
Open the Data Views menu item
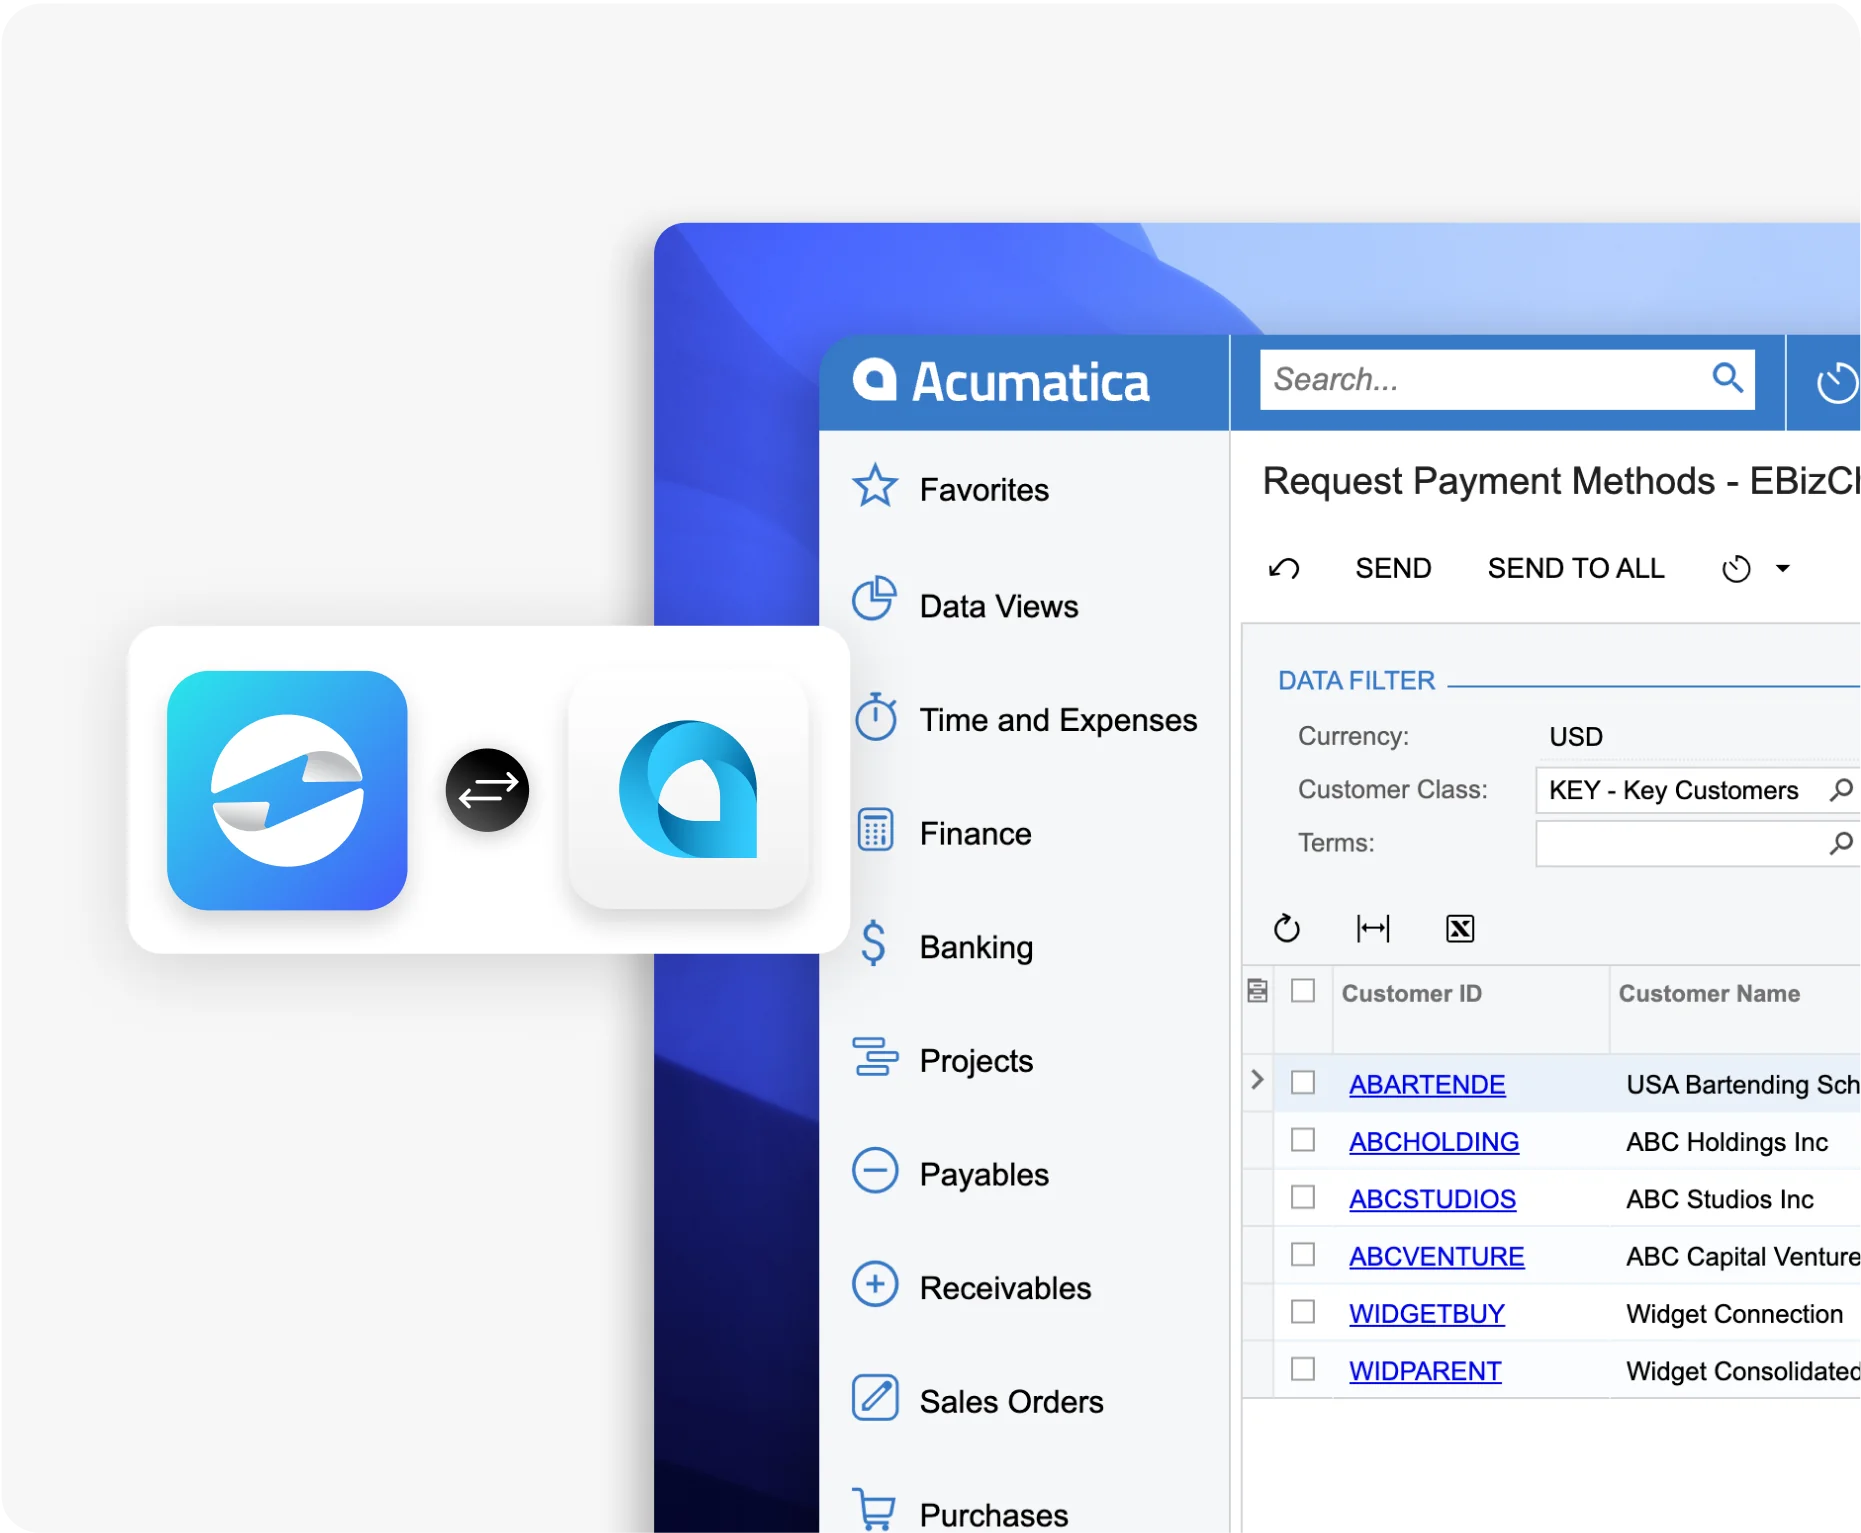(999, 606)
